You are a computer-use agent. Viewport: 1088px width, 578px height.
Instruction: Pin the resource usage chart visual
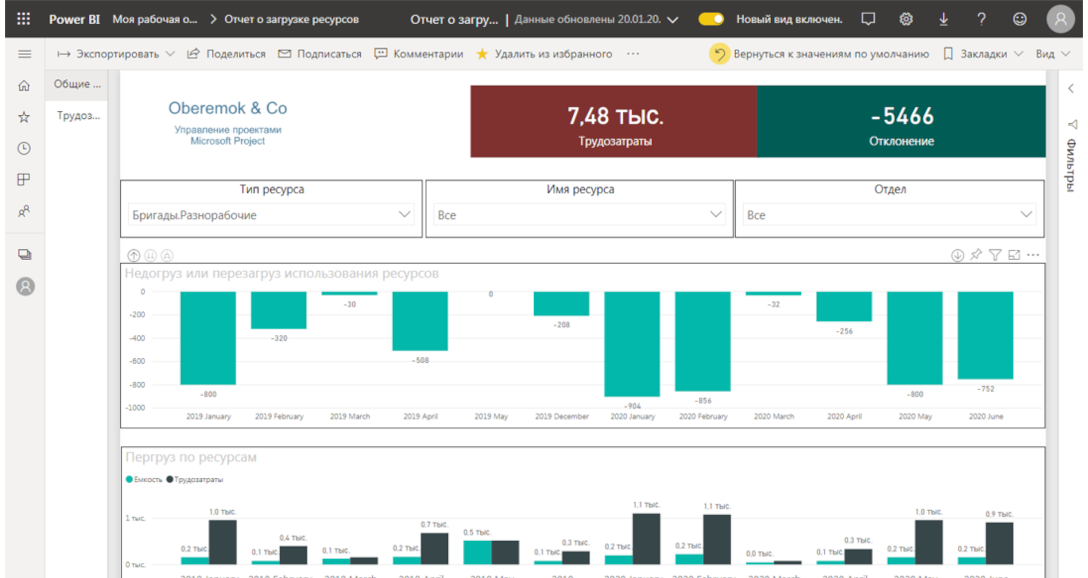pyautogui.click(x=976, y=256)
